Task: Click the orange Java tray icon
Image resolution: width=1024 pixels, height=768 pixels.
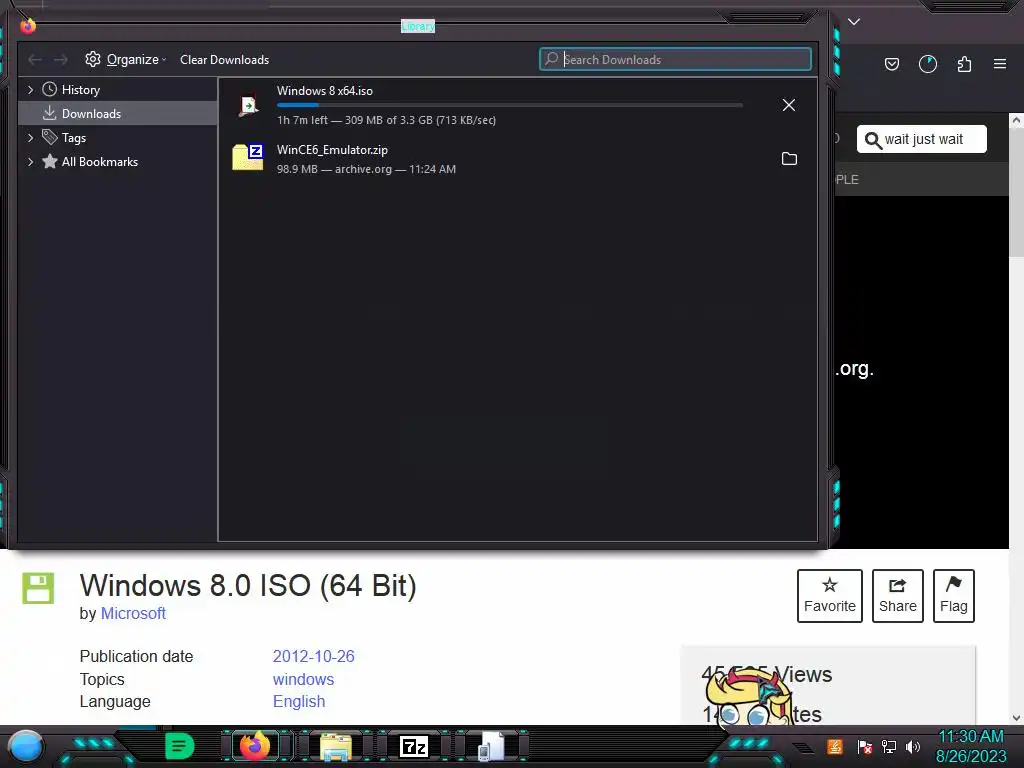Action: 835,746
